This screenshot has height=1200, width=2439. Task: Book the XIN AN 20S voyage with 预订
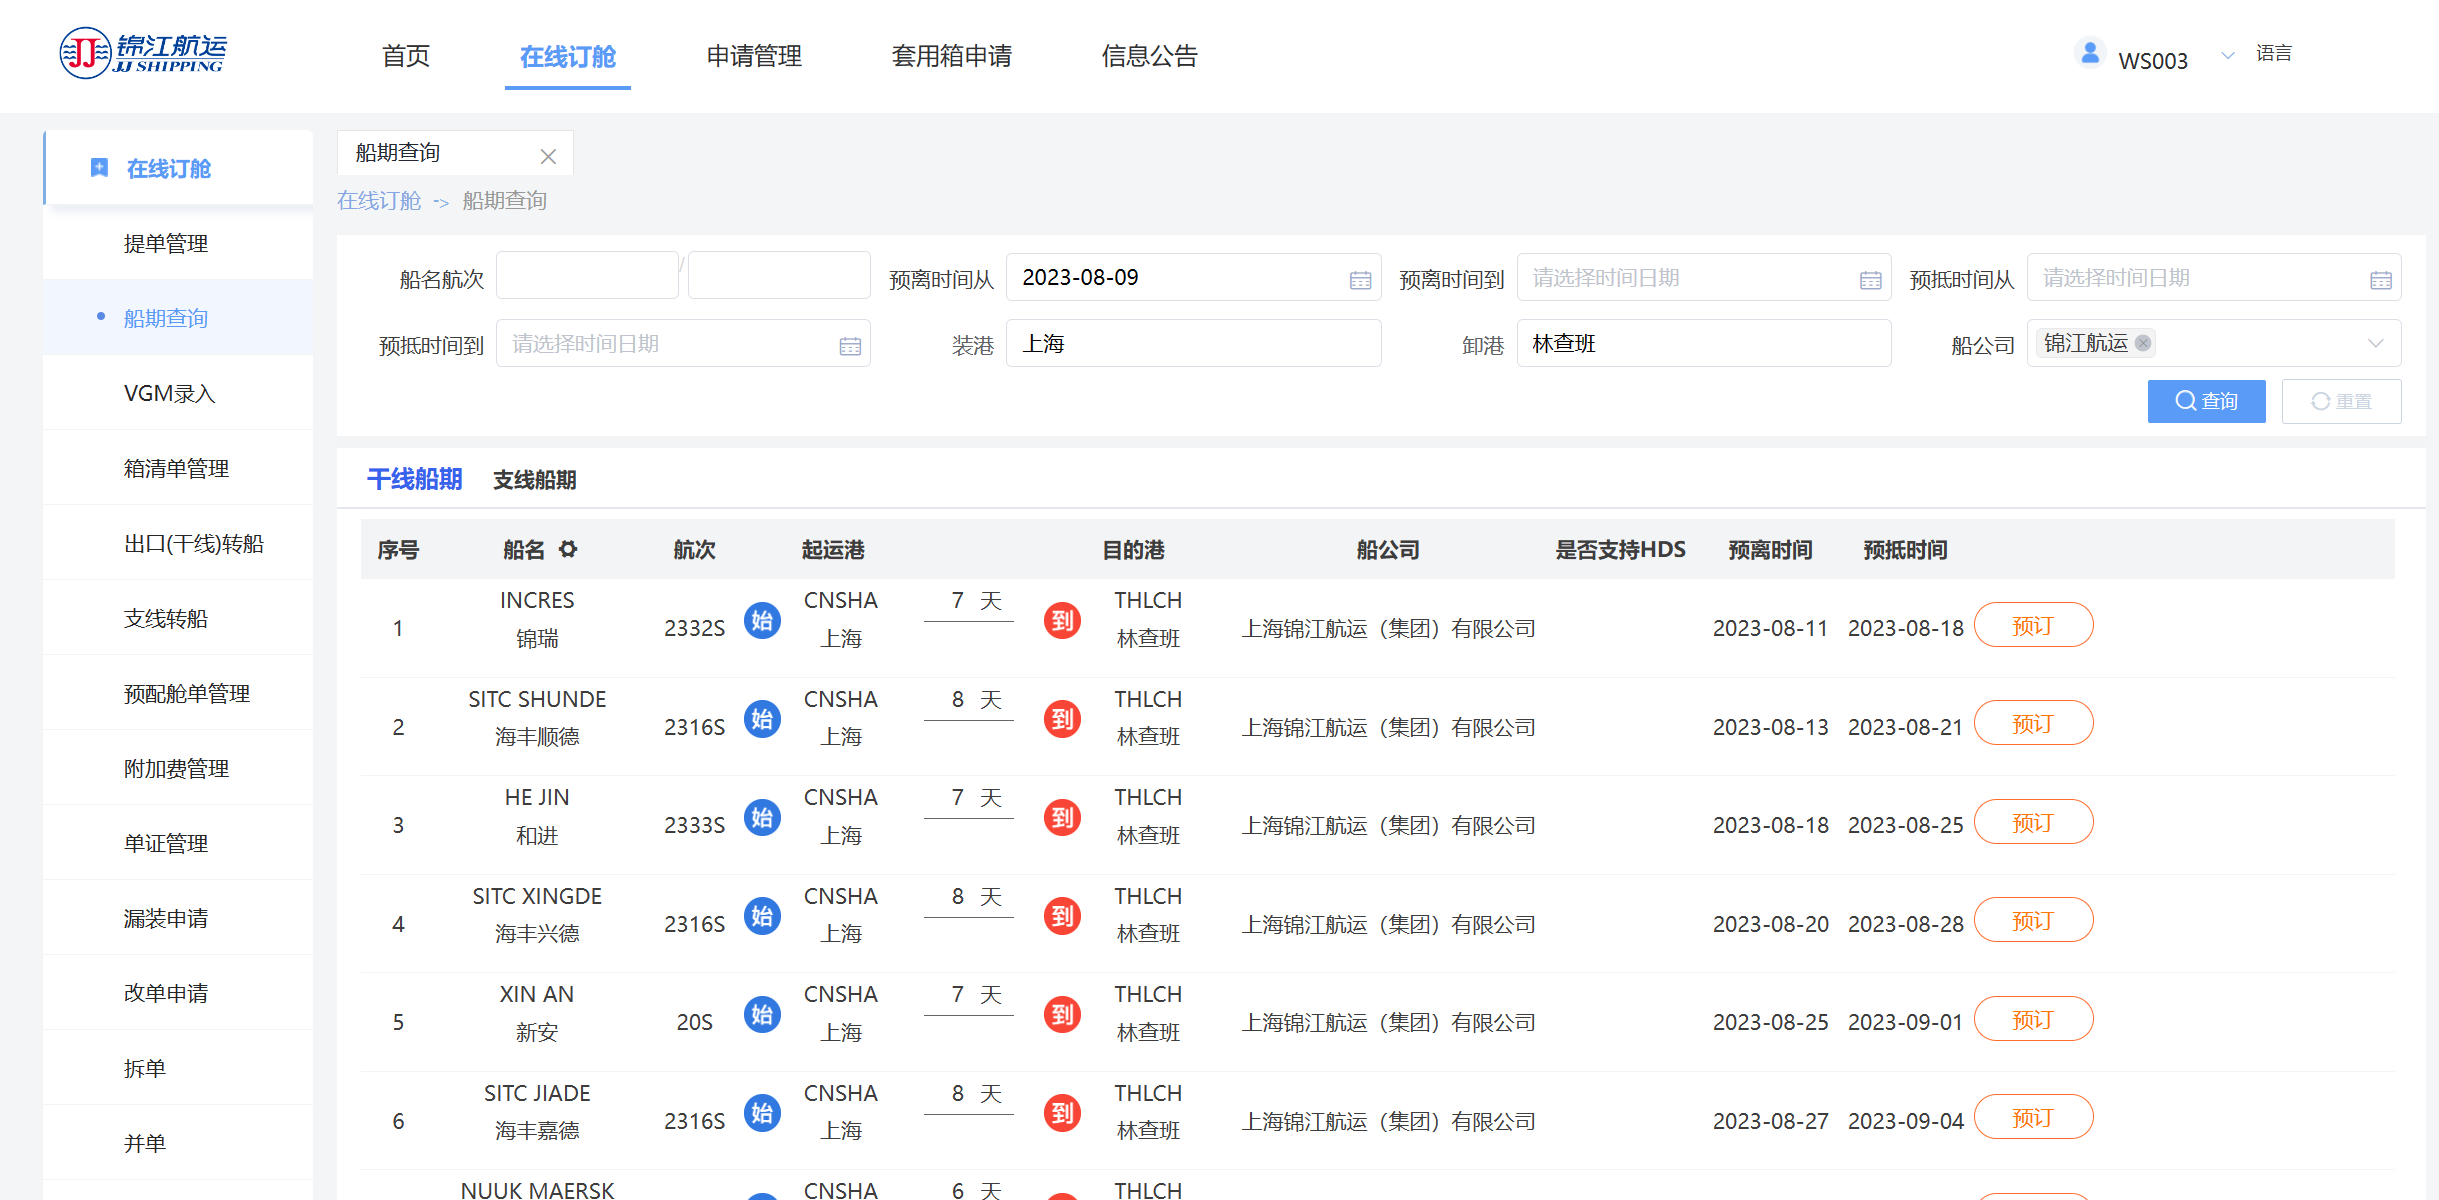[2033, 1019]
